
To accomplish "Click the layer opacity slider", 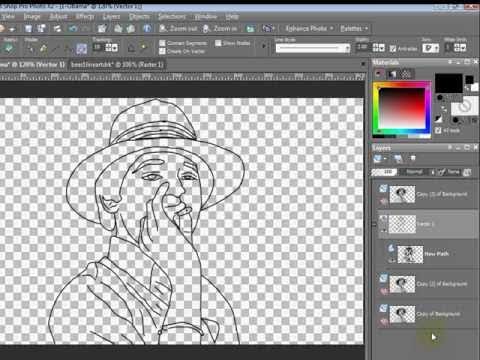I will point(384,172).
